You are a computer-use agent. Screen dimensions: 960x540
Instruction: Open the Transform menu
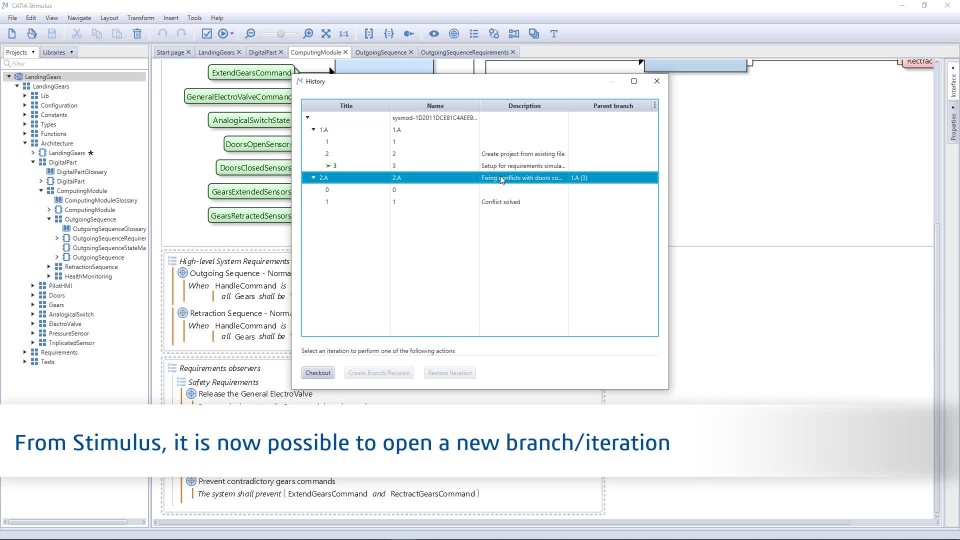140,18
